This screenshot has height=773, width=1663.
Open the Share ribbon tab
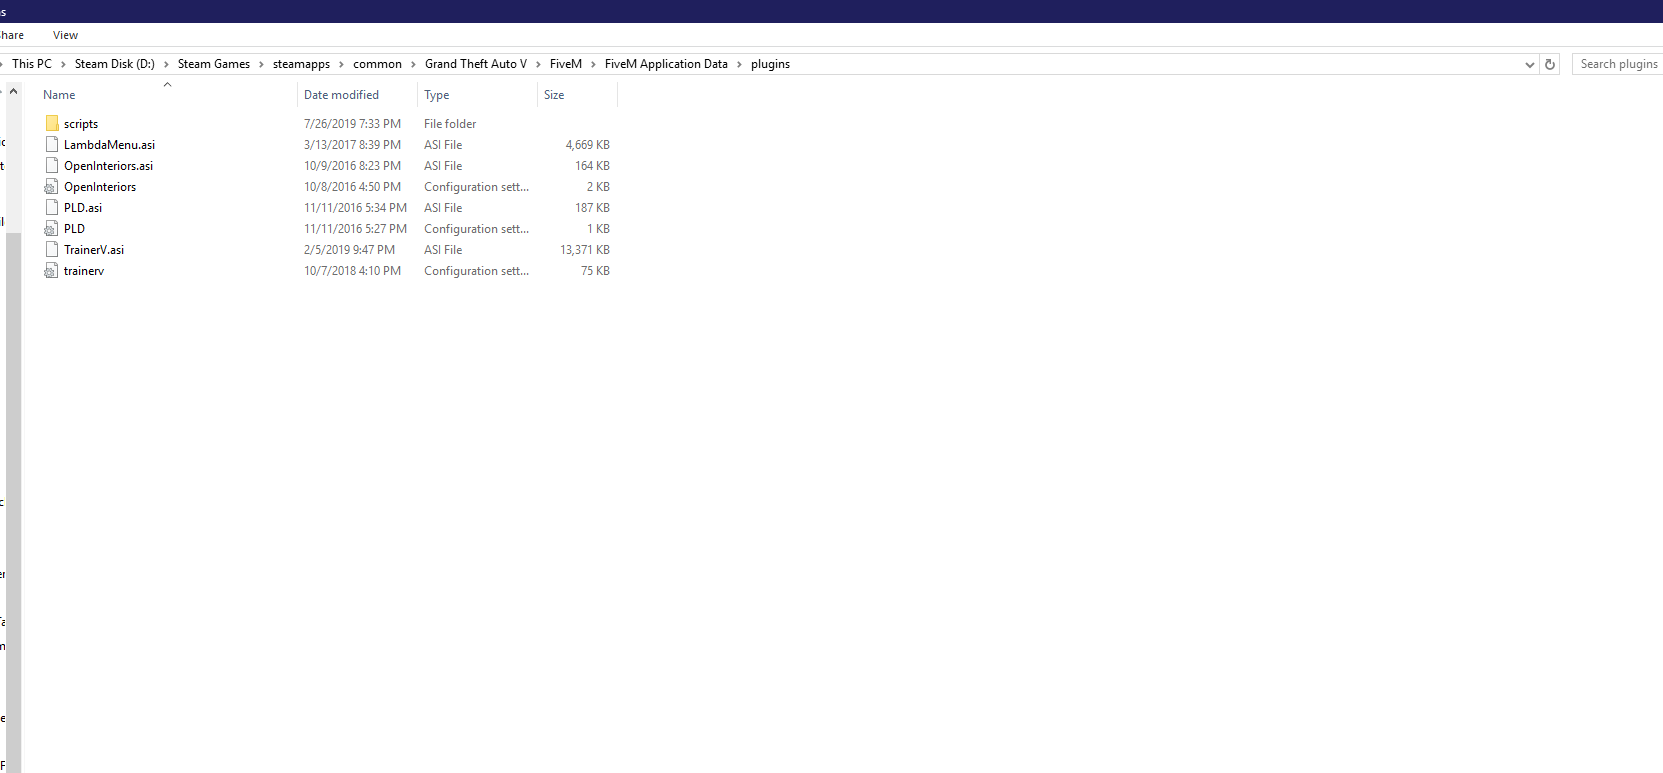pyautogui.click(x=12, y=35)
